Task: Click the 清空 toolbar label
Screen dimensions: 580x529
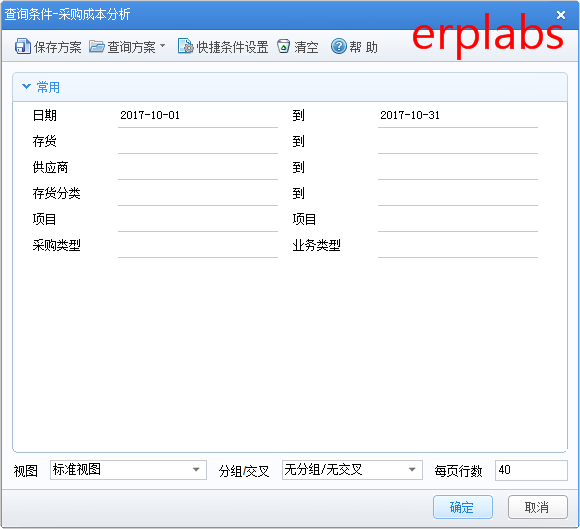Action: [306, 47]
